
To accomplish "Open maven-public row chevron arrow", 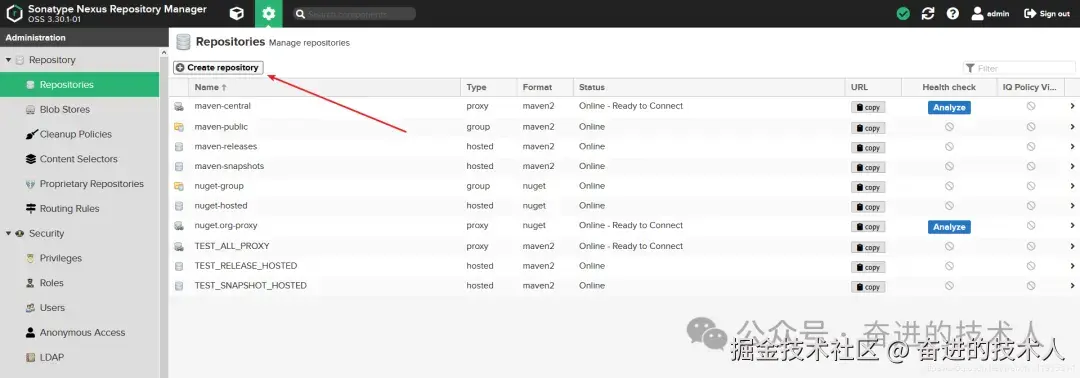I will tap(1072, 127).
